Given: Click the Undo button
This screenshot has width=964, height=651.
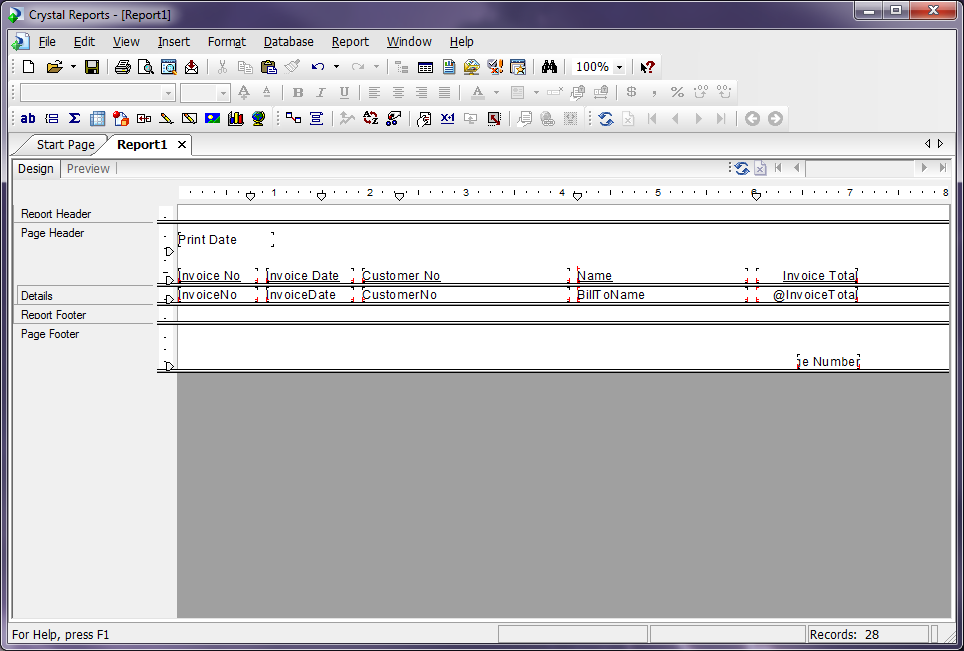Looking at the screenshot, I should pyautogui.click(x=318, y=66).
